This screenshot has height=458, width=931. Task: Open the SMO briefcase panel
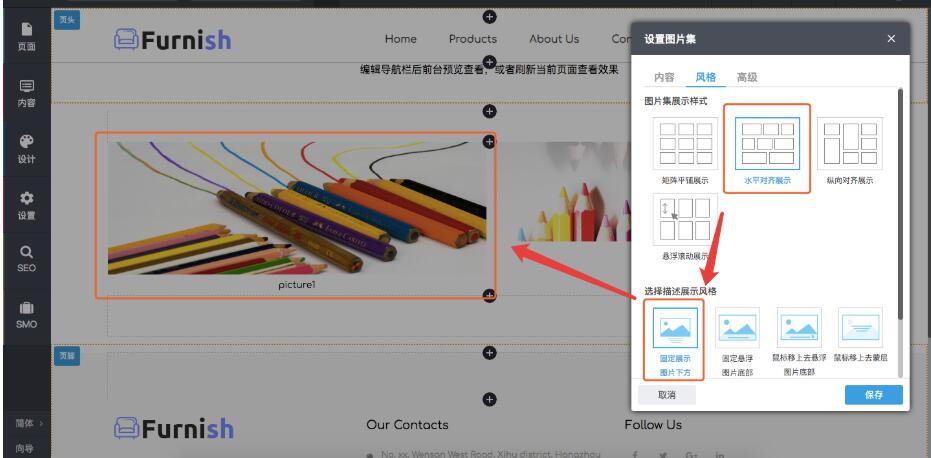tap(26, 315)
